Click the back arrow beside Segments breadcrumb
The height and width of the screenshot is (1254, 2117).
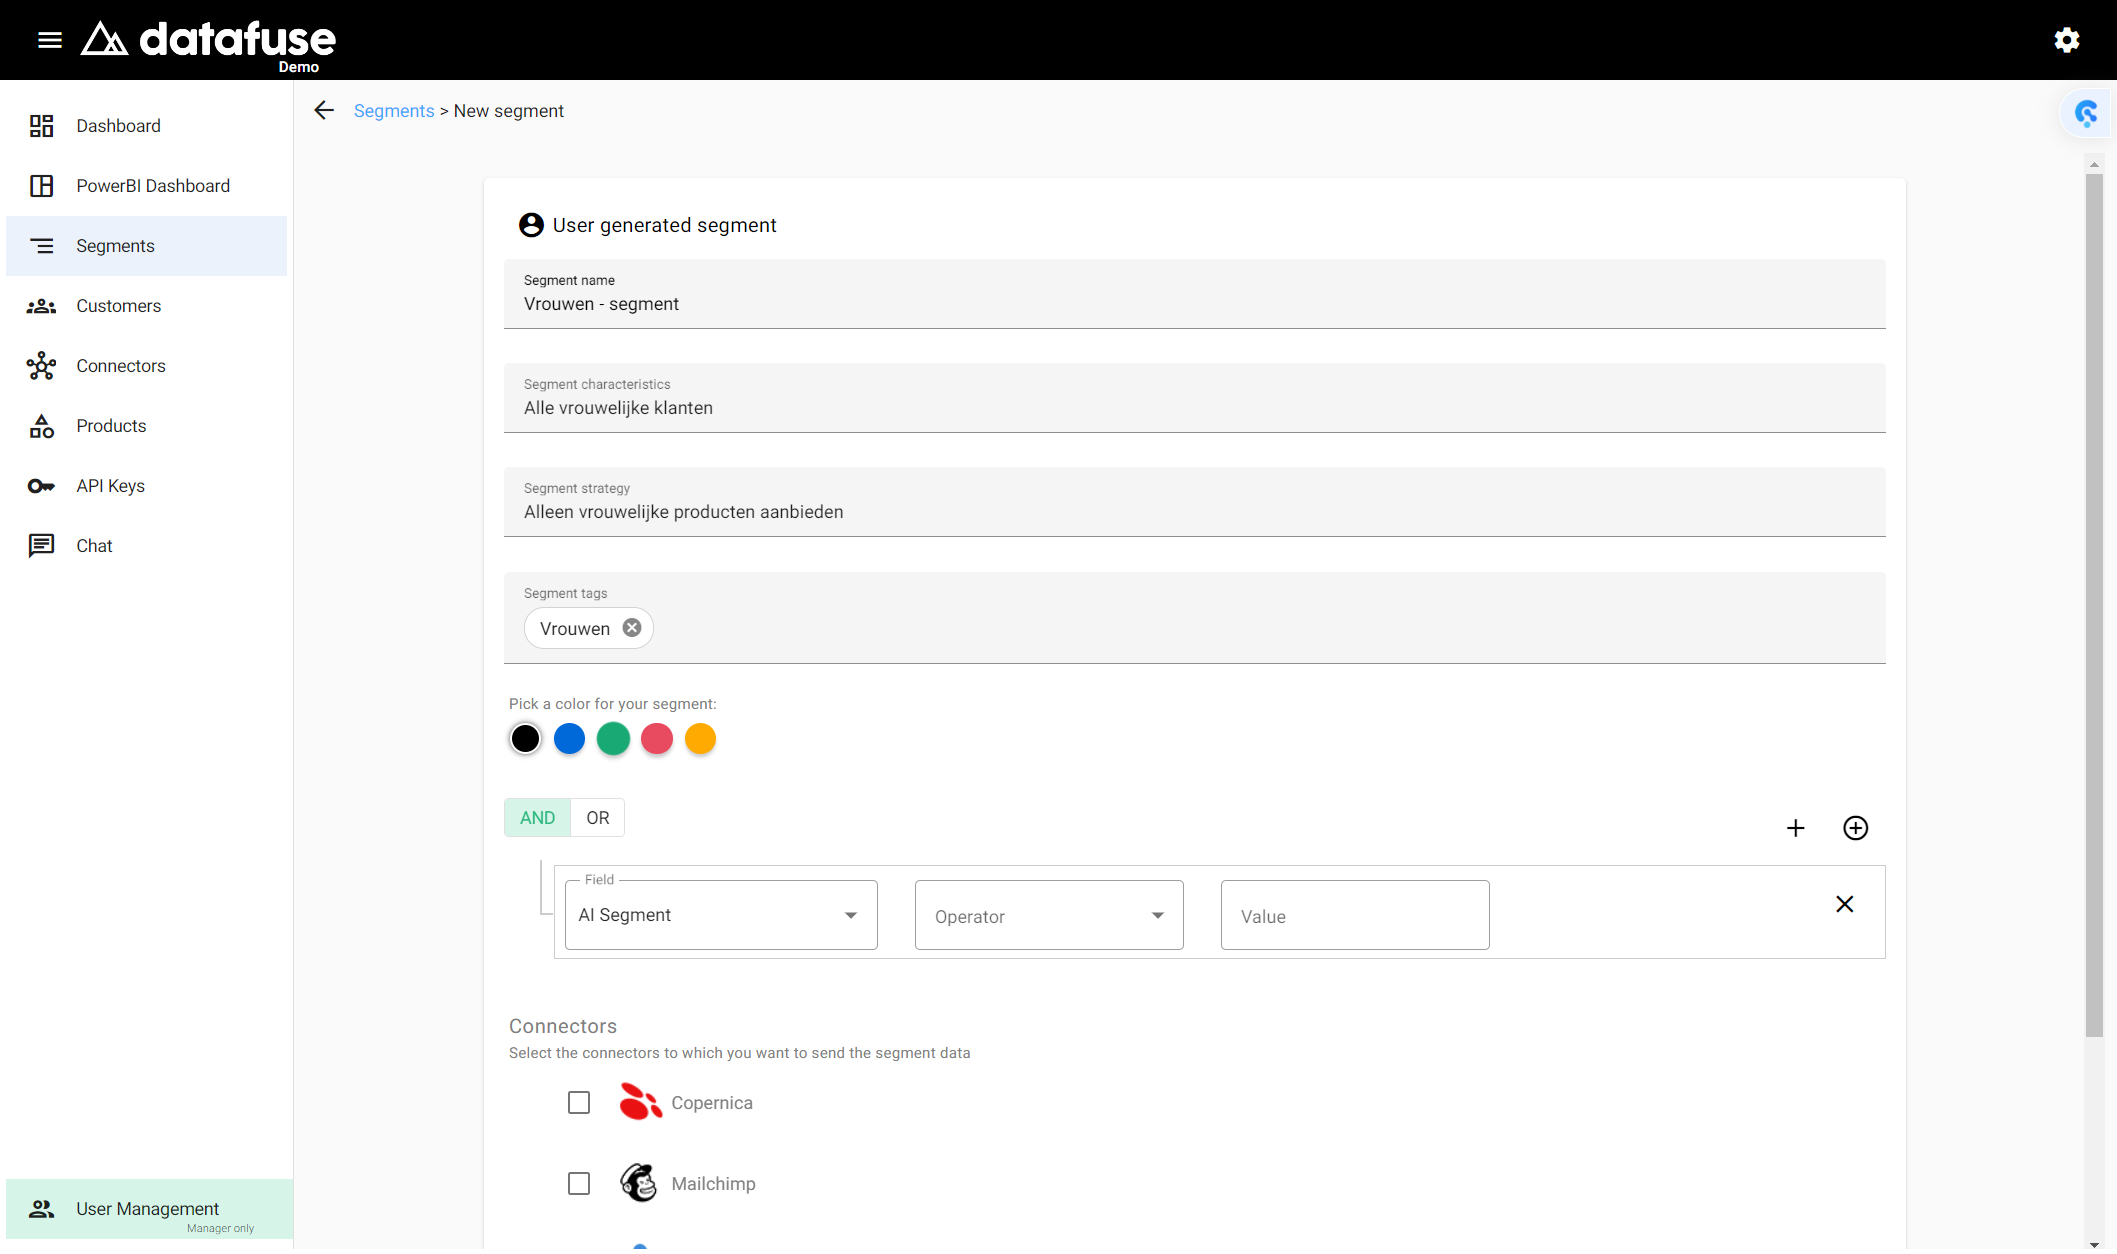click(x=324, y=110)
